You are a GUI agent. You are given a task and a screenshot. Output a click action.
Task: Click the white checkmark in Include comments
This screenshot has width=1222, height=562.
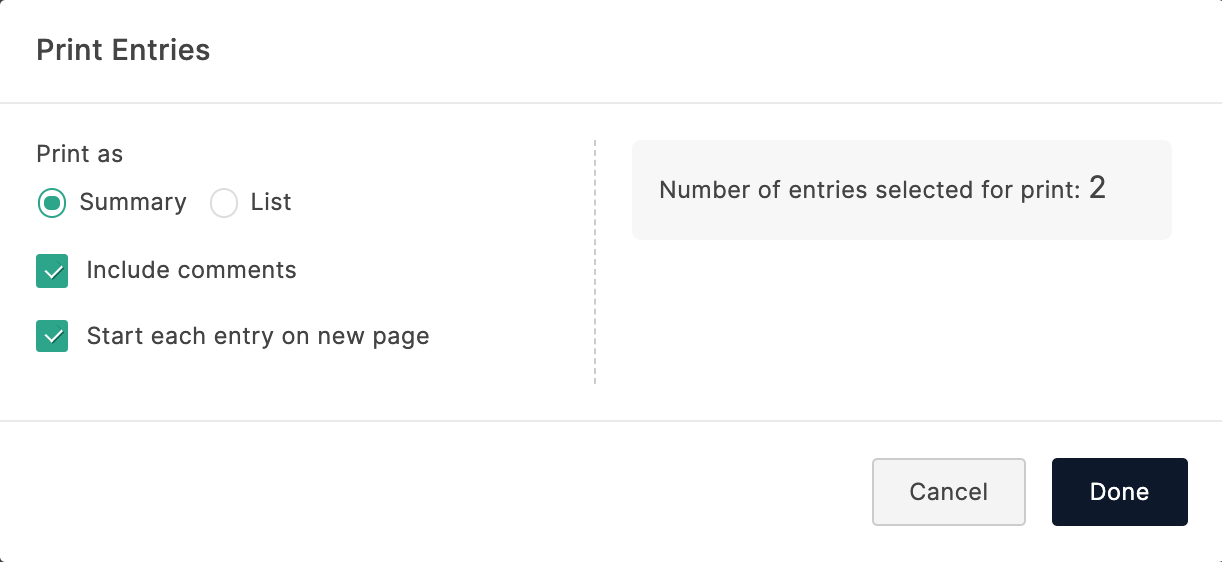pyautogui.click(x=52, y=271)
